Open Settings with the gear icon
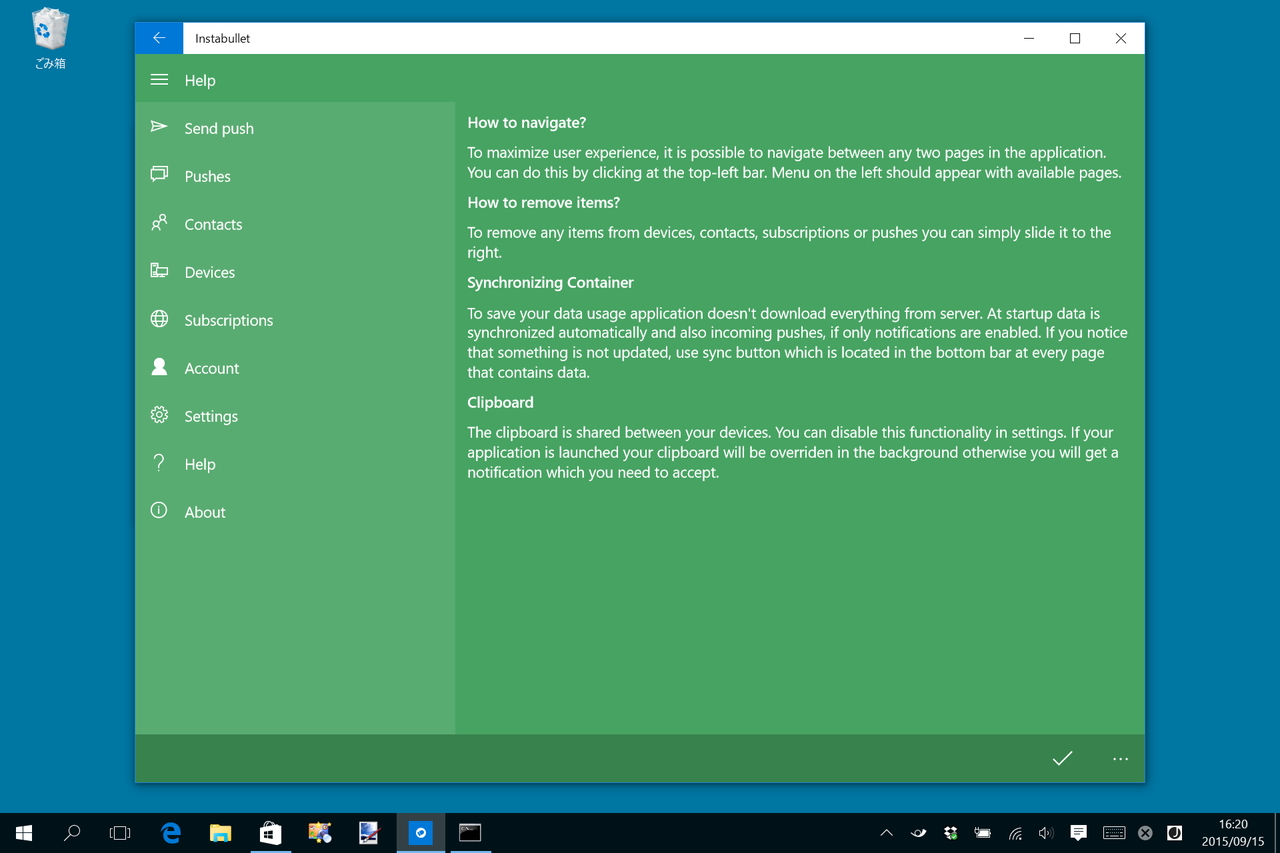 159,415
